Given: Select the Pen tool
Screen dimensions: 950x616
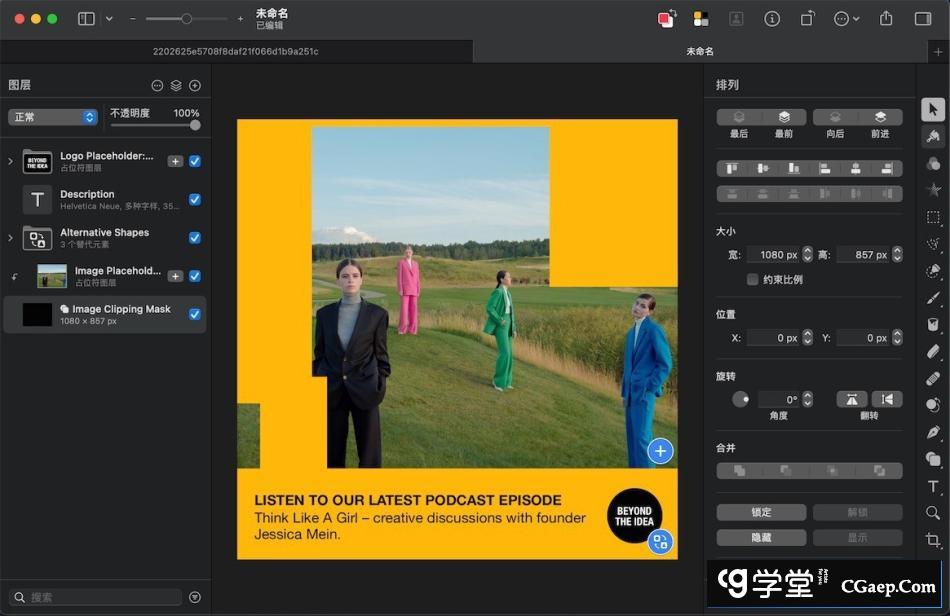Looking at the screenshot, I should pos(932,432).
